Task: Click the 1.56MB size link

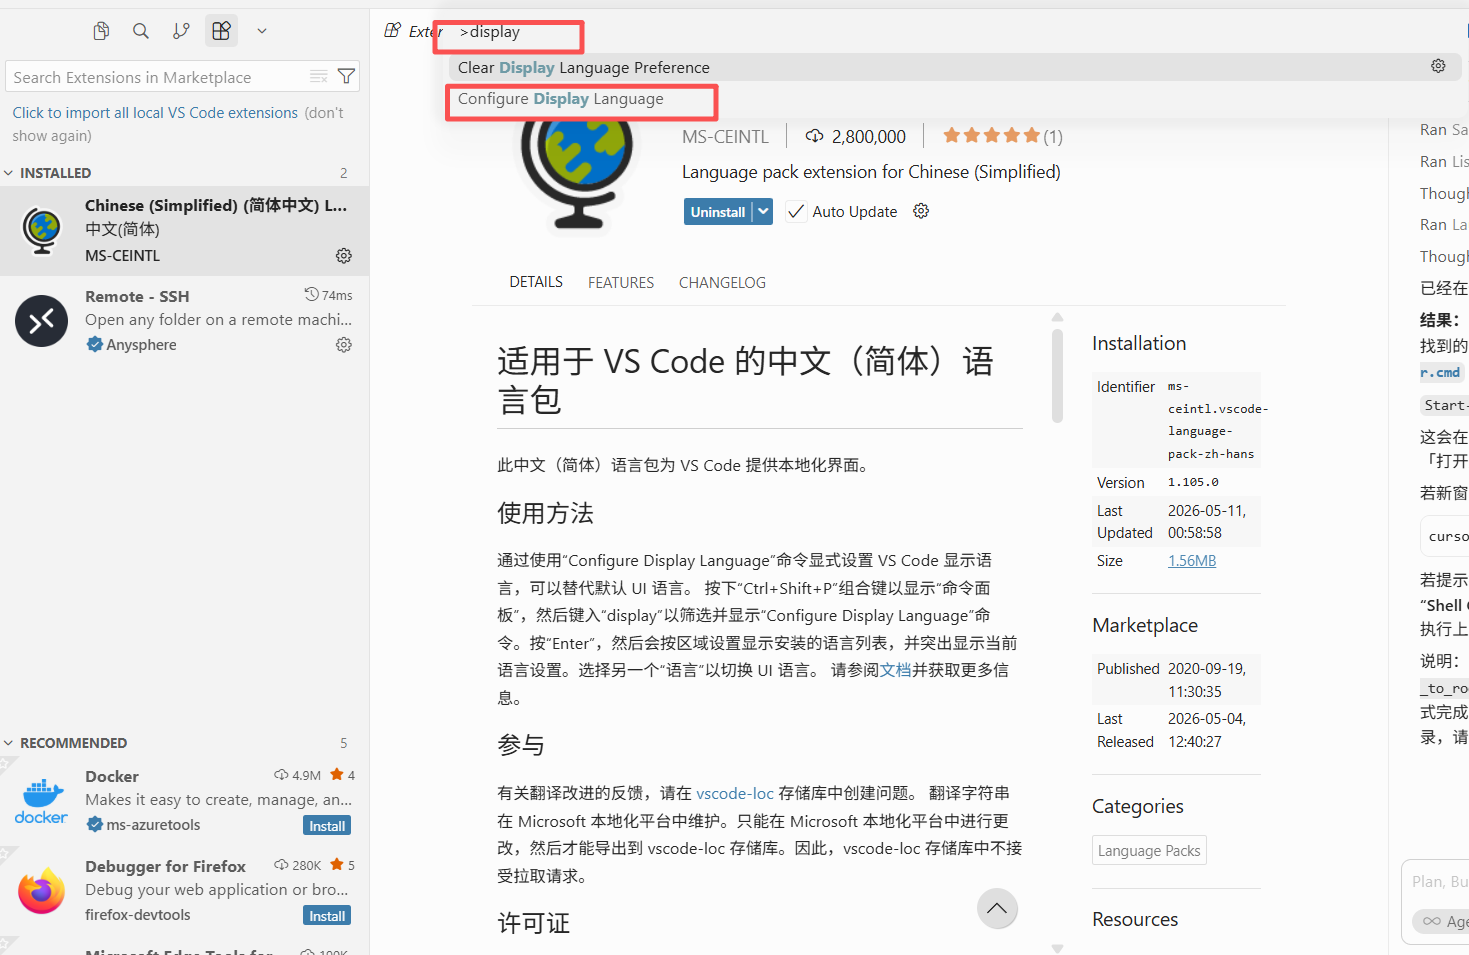Action: click(1192, 561)
